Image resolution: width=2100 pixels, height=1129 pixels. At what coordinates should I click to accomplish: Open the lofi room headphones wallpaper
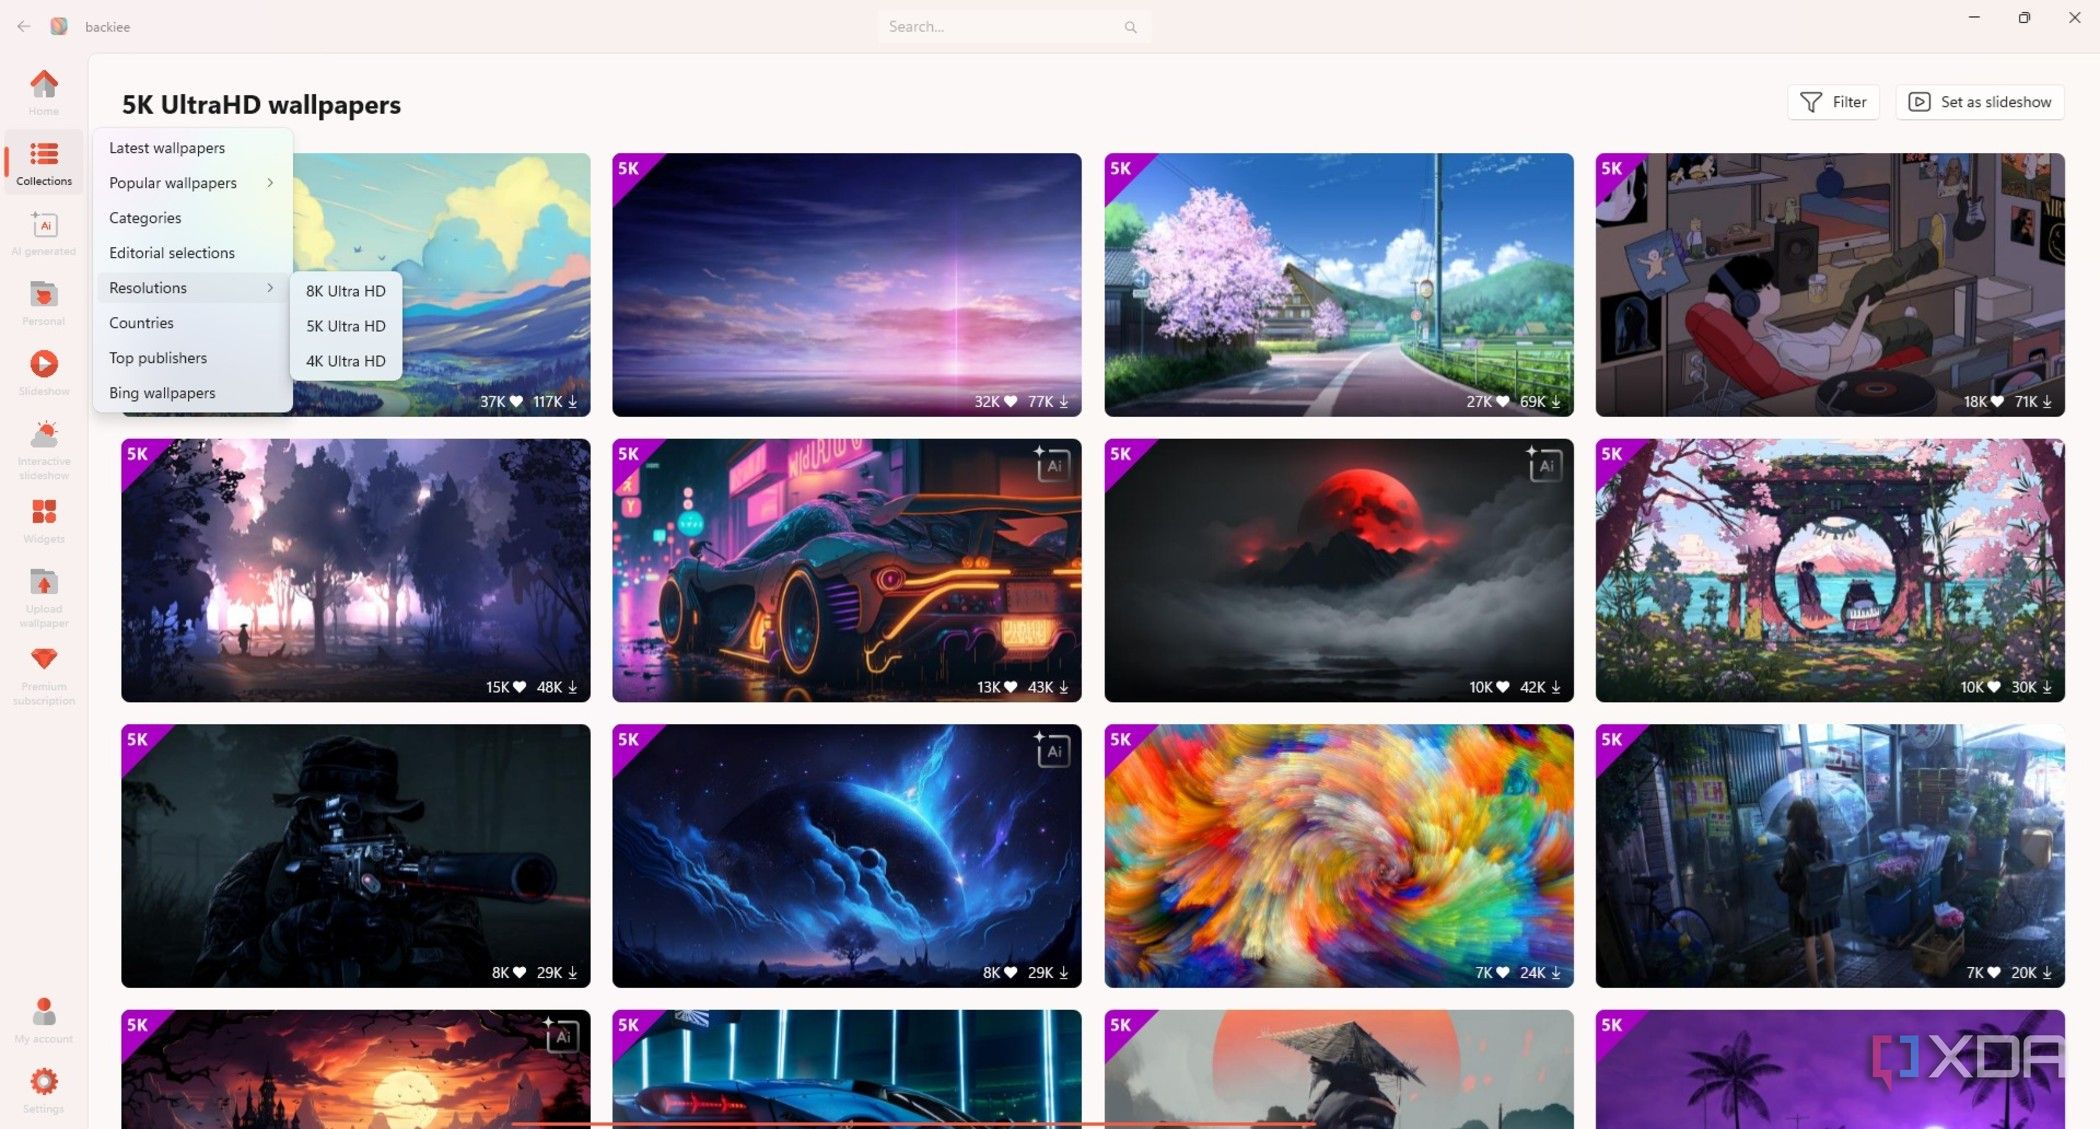[x=1830, y=285]
